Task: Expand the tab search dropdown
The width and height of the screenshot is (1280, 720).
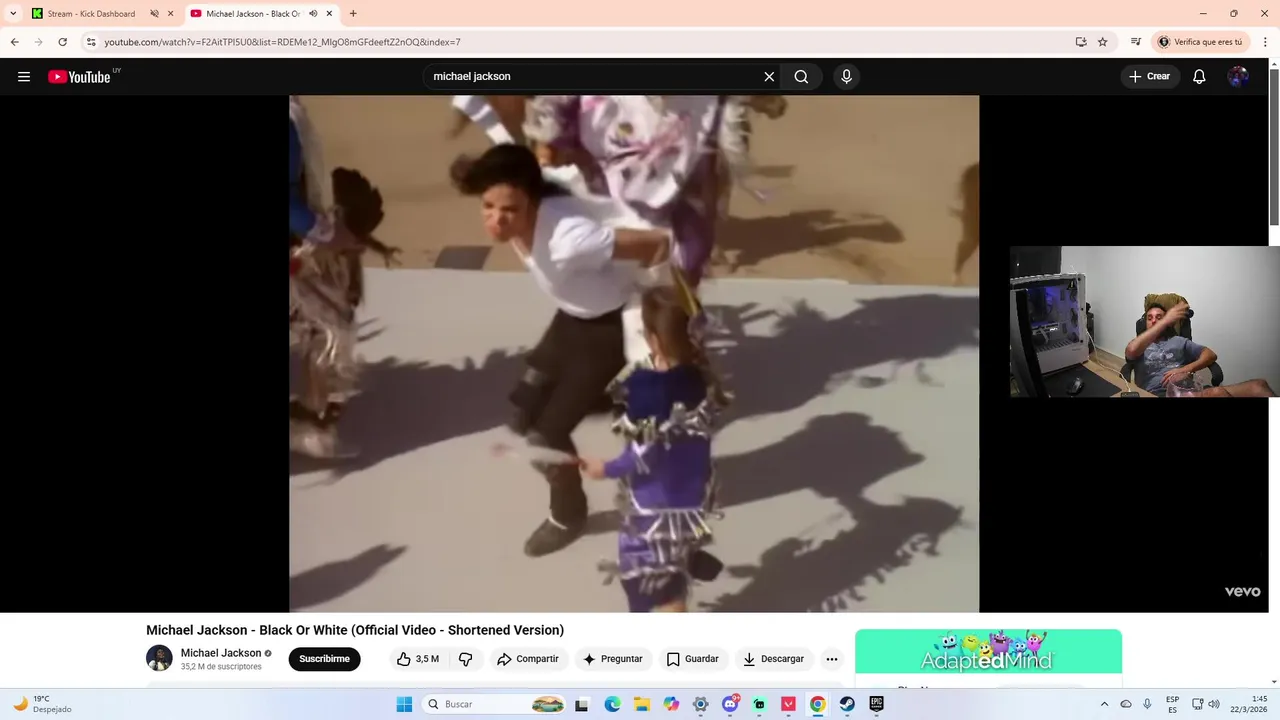Action: tap(13, 14)
